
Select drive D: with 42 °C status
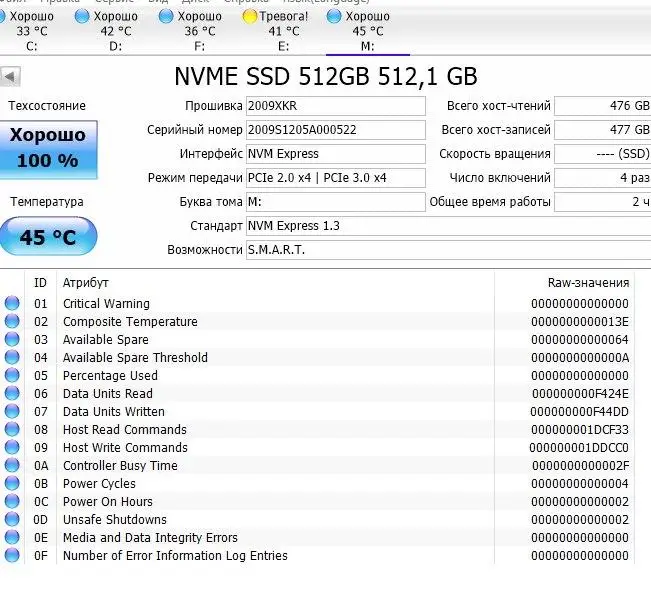pos(115,31)
